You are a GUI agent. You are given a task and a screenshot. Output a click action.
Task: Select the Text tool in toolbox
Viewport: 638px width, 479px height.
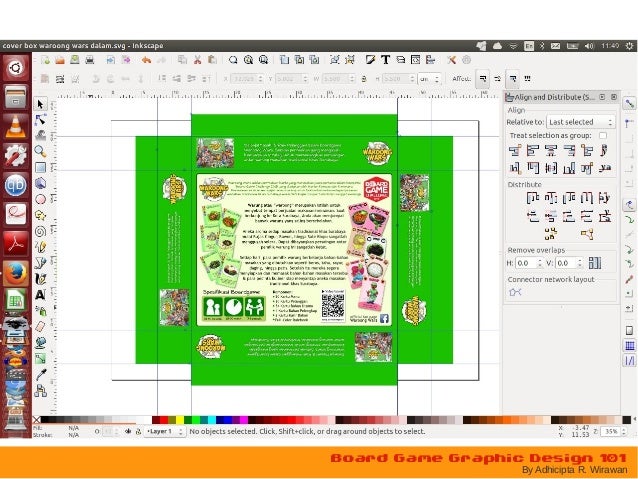pyautogui.click(x=40, y=295)
